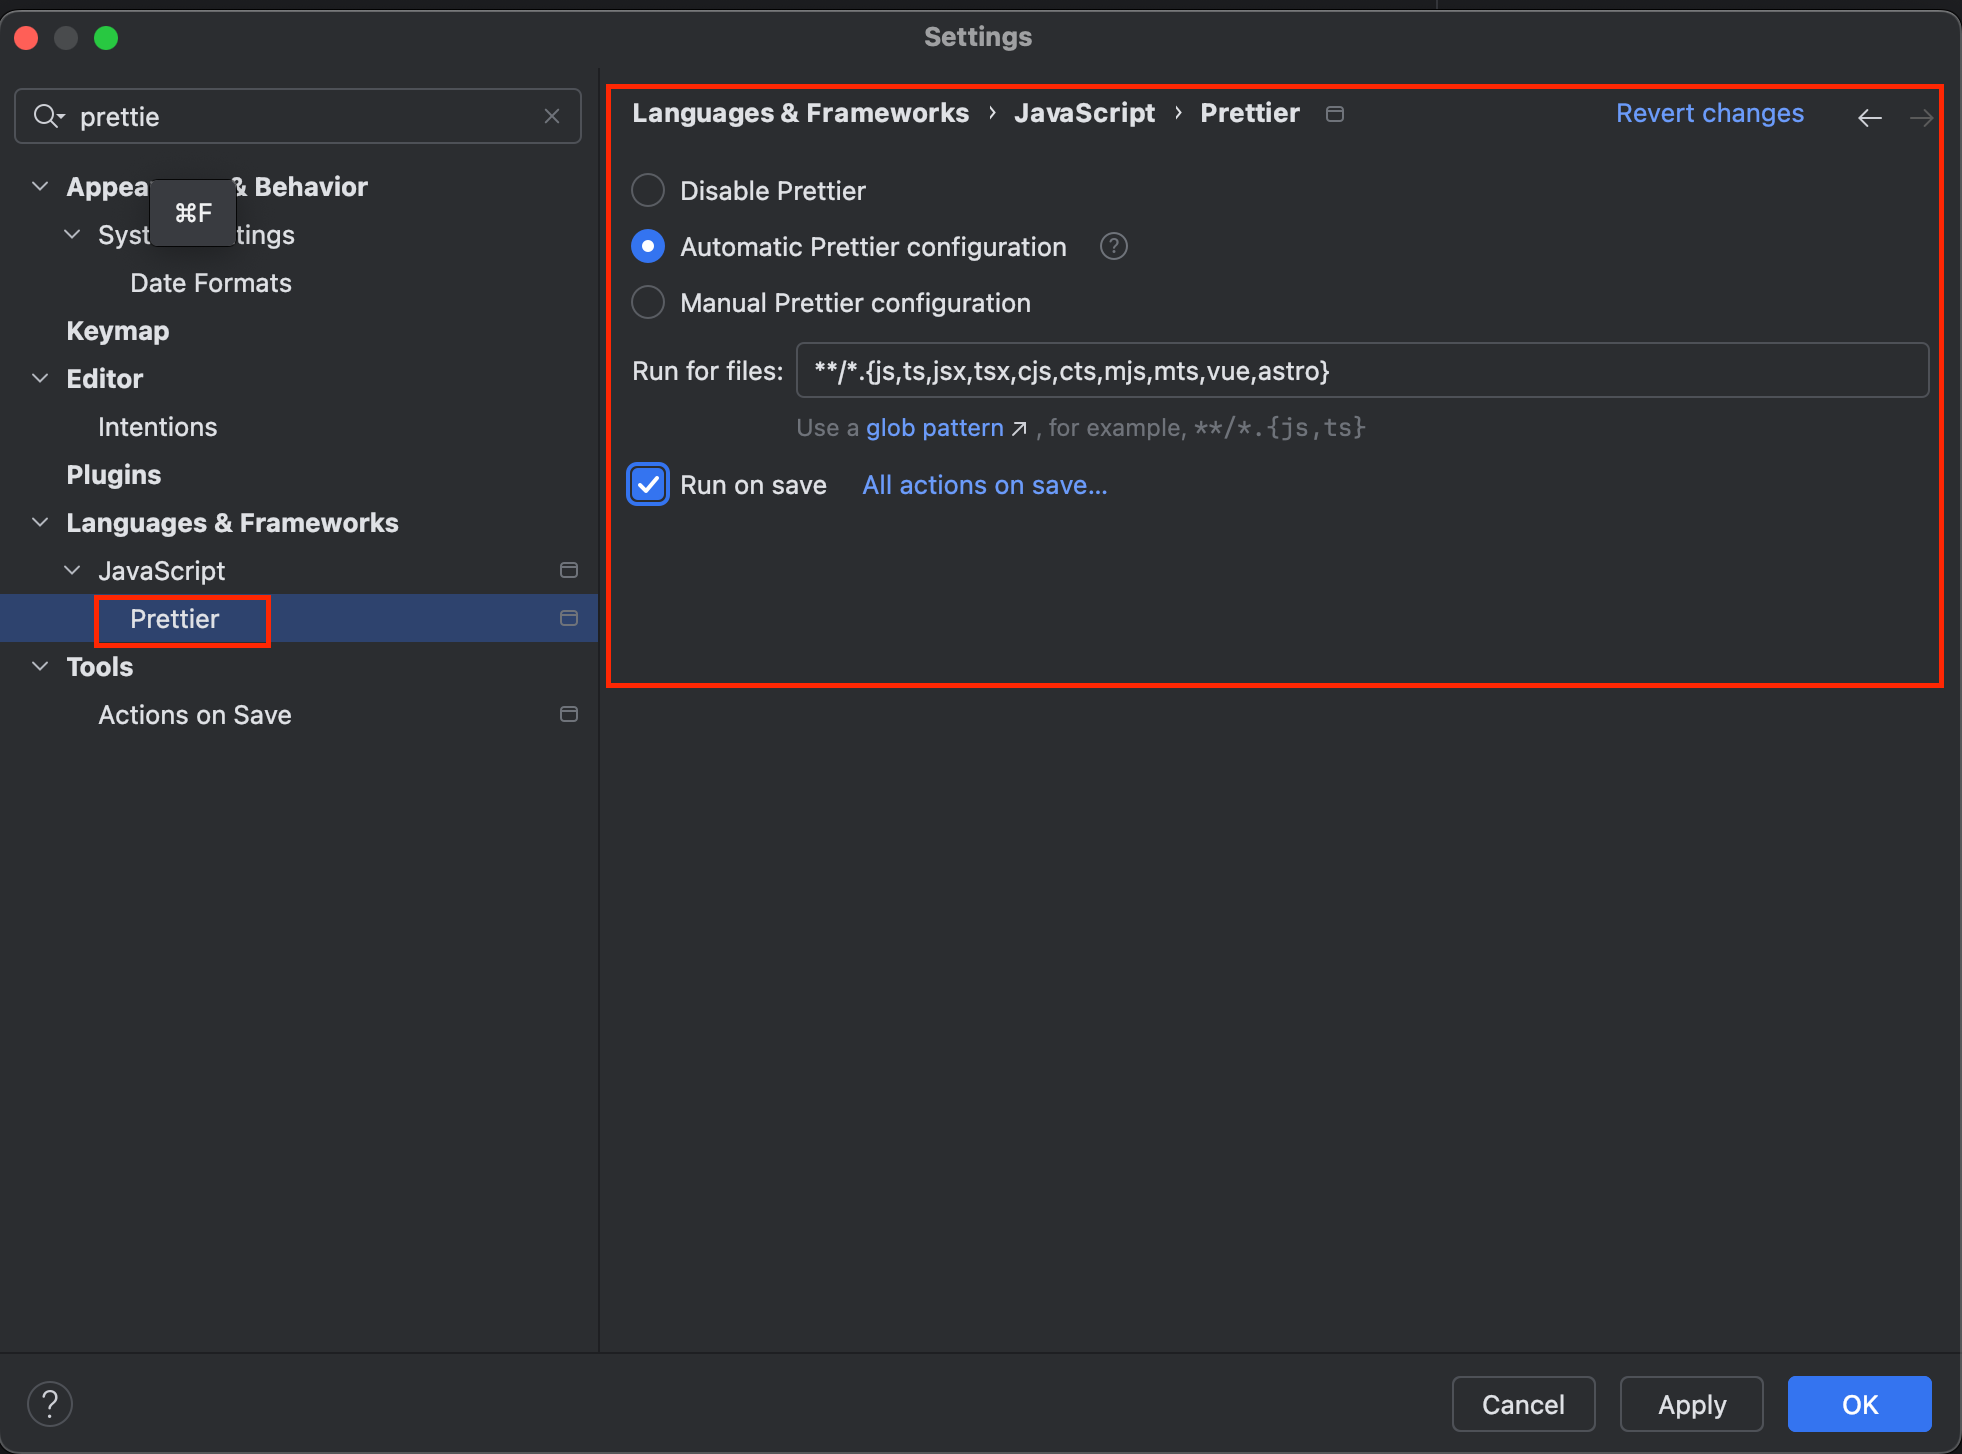1962x1454 pixels.
Task: Click the help icon beside Automatic configuration
Action: (1113, 246)
